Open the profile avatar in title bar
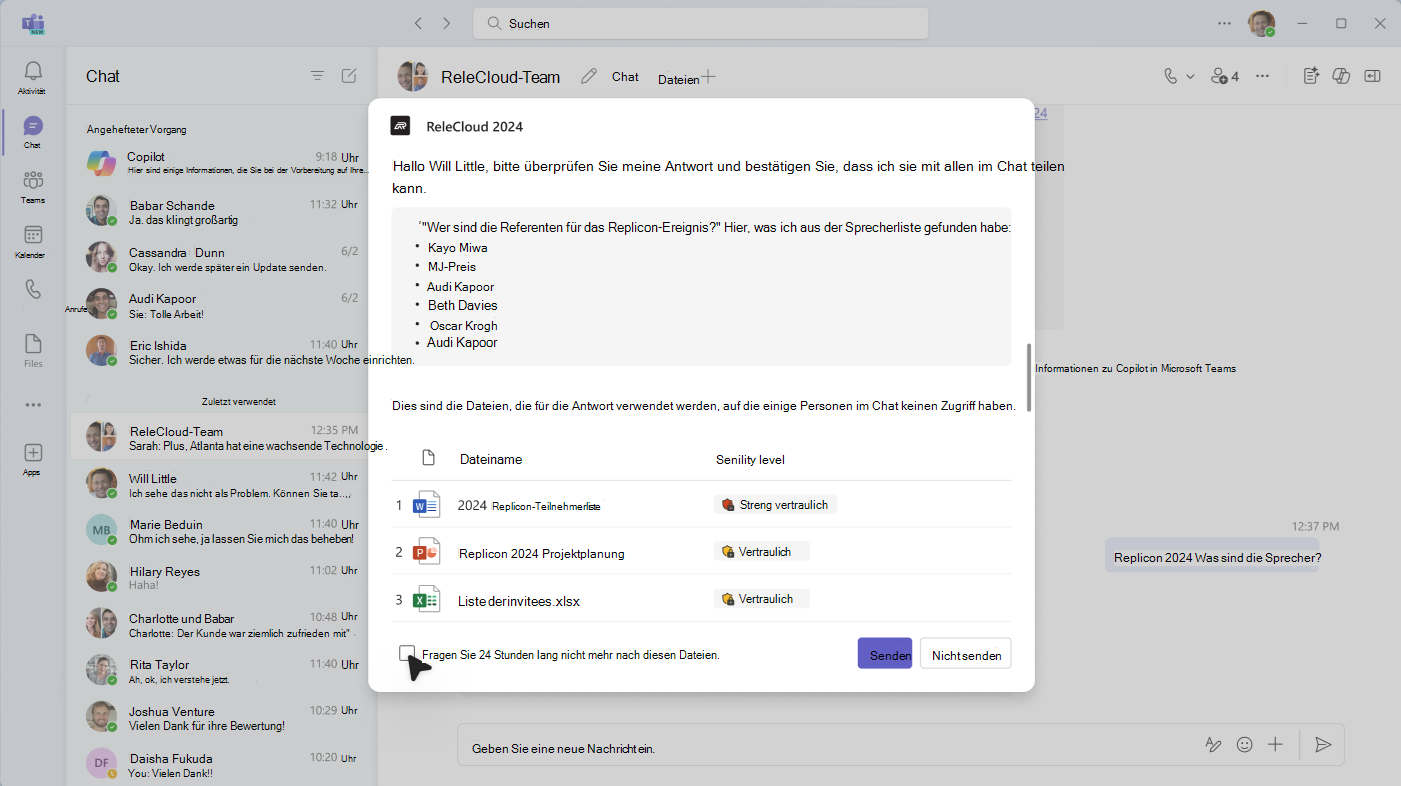 pyautogui.click(x=1261, y=24)
